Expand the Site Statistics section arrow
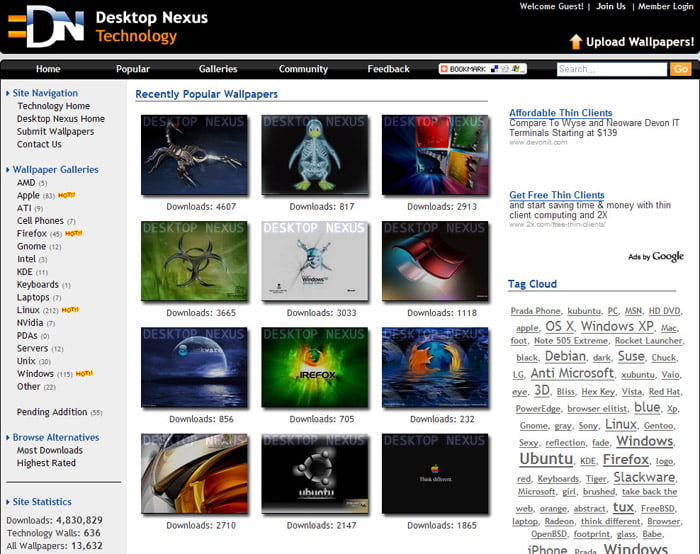Screen dimensions: 700x554 click(x=8, y=502)
